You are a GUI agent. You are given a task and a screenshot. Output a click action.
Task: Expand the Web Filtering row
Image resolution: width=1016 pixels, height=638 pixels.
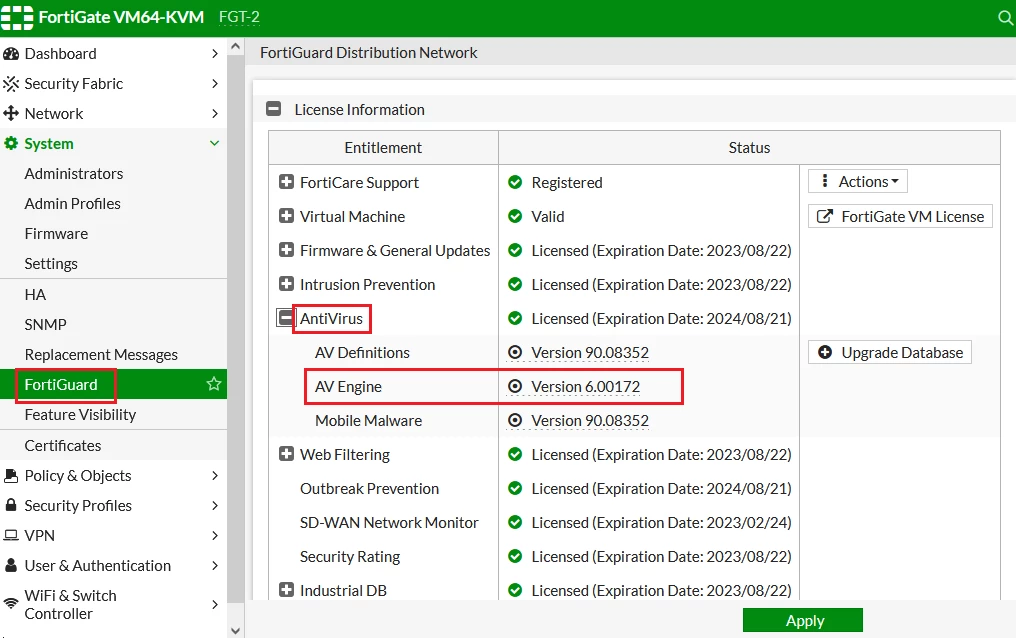click(x=286, y=454)
